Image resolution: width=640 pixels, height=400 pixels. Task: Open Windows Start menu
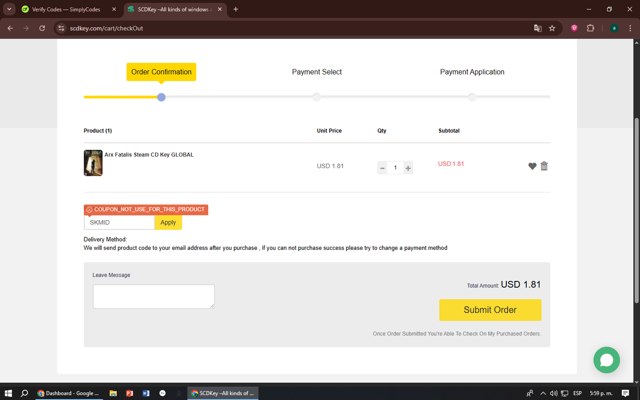click(x=8, y=393)
